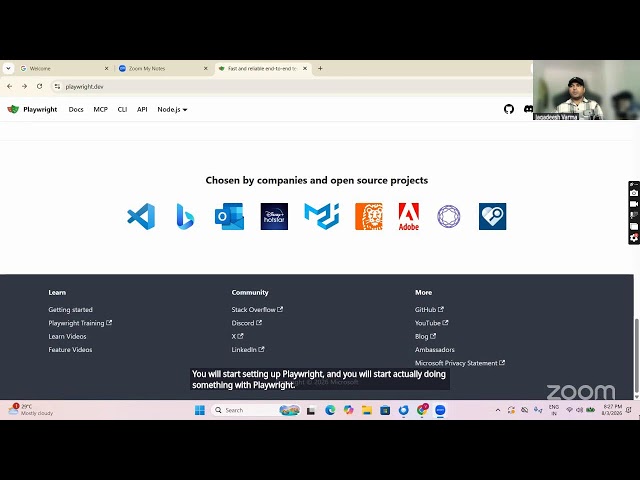Open the LinkedIn footer link

point(248,350)
